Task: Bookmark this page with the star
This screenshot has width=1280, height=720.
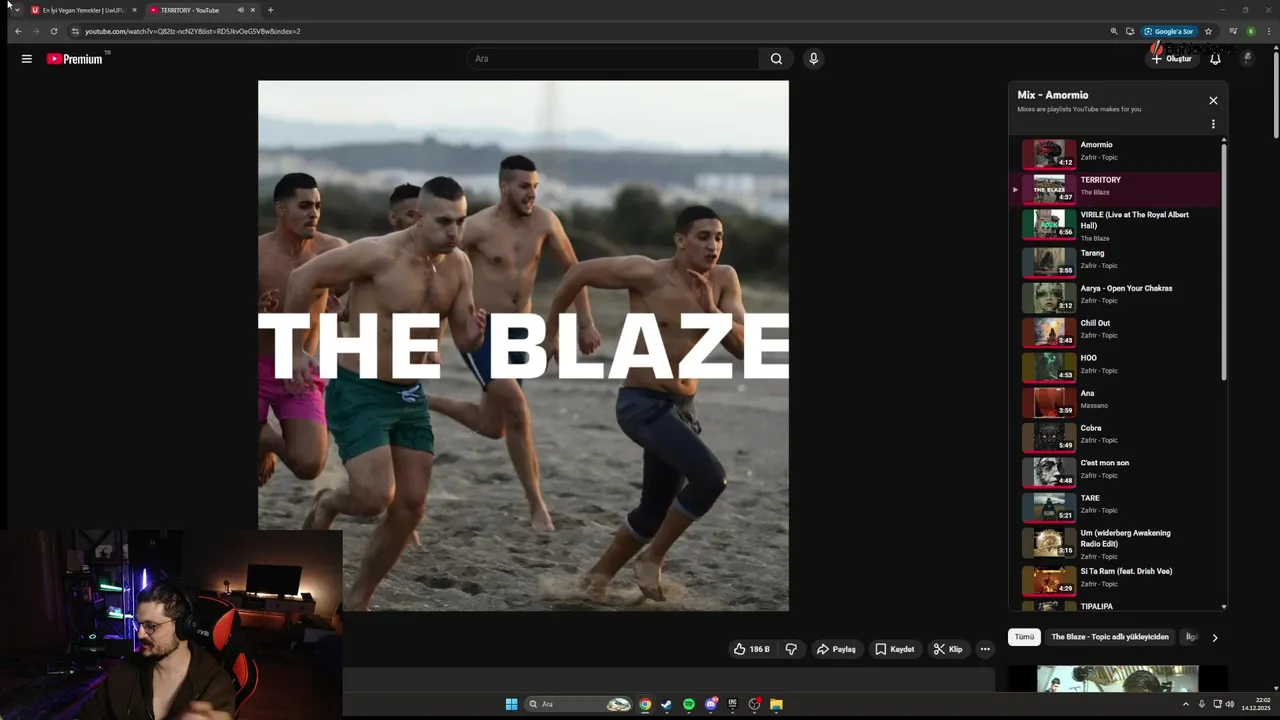Action: pyautogui.click(x=1208, y=31)
